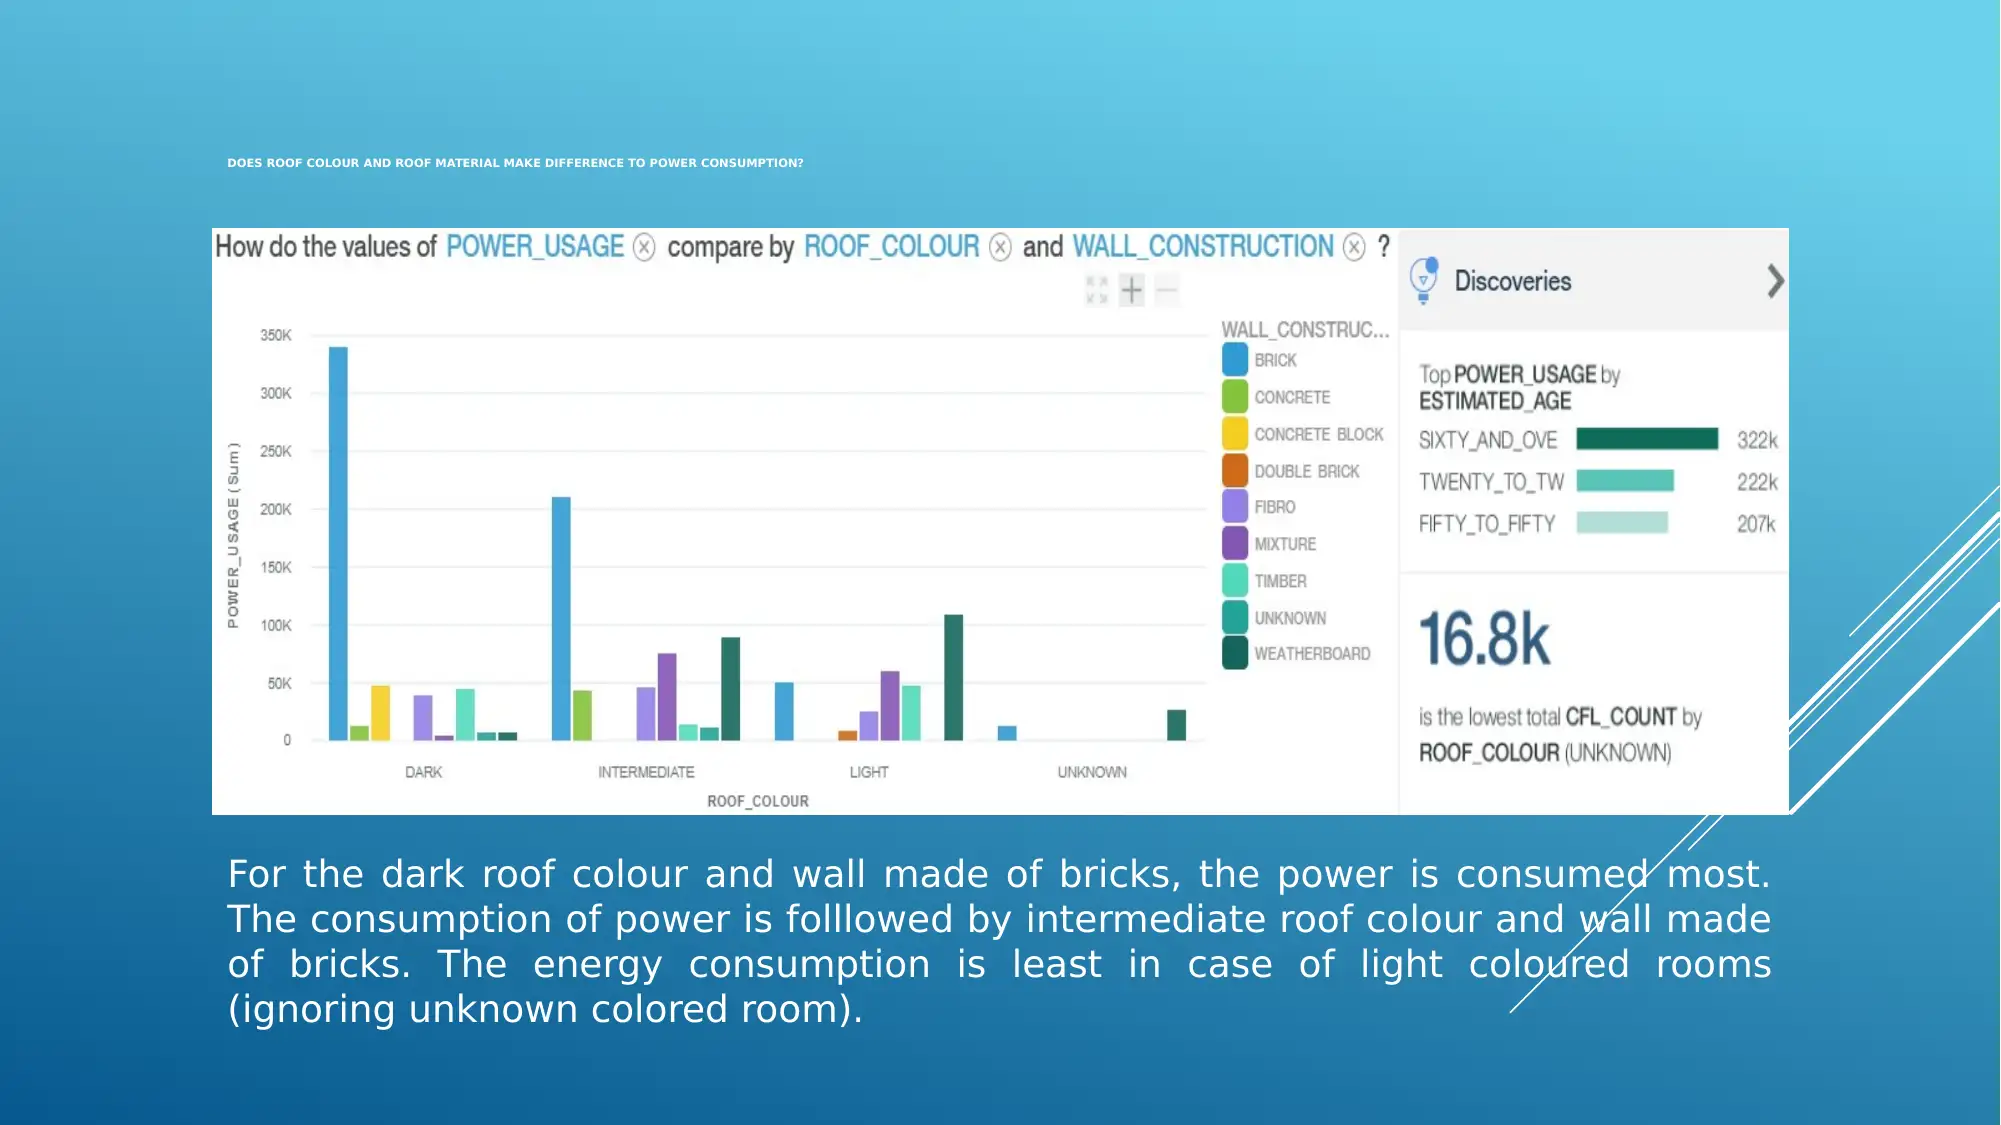The height and width of the screenshot is (1125, 2001).
Task: Click the zoom-out minus icon in chart
Action: point(1165,290)
